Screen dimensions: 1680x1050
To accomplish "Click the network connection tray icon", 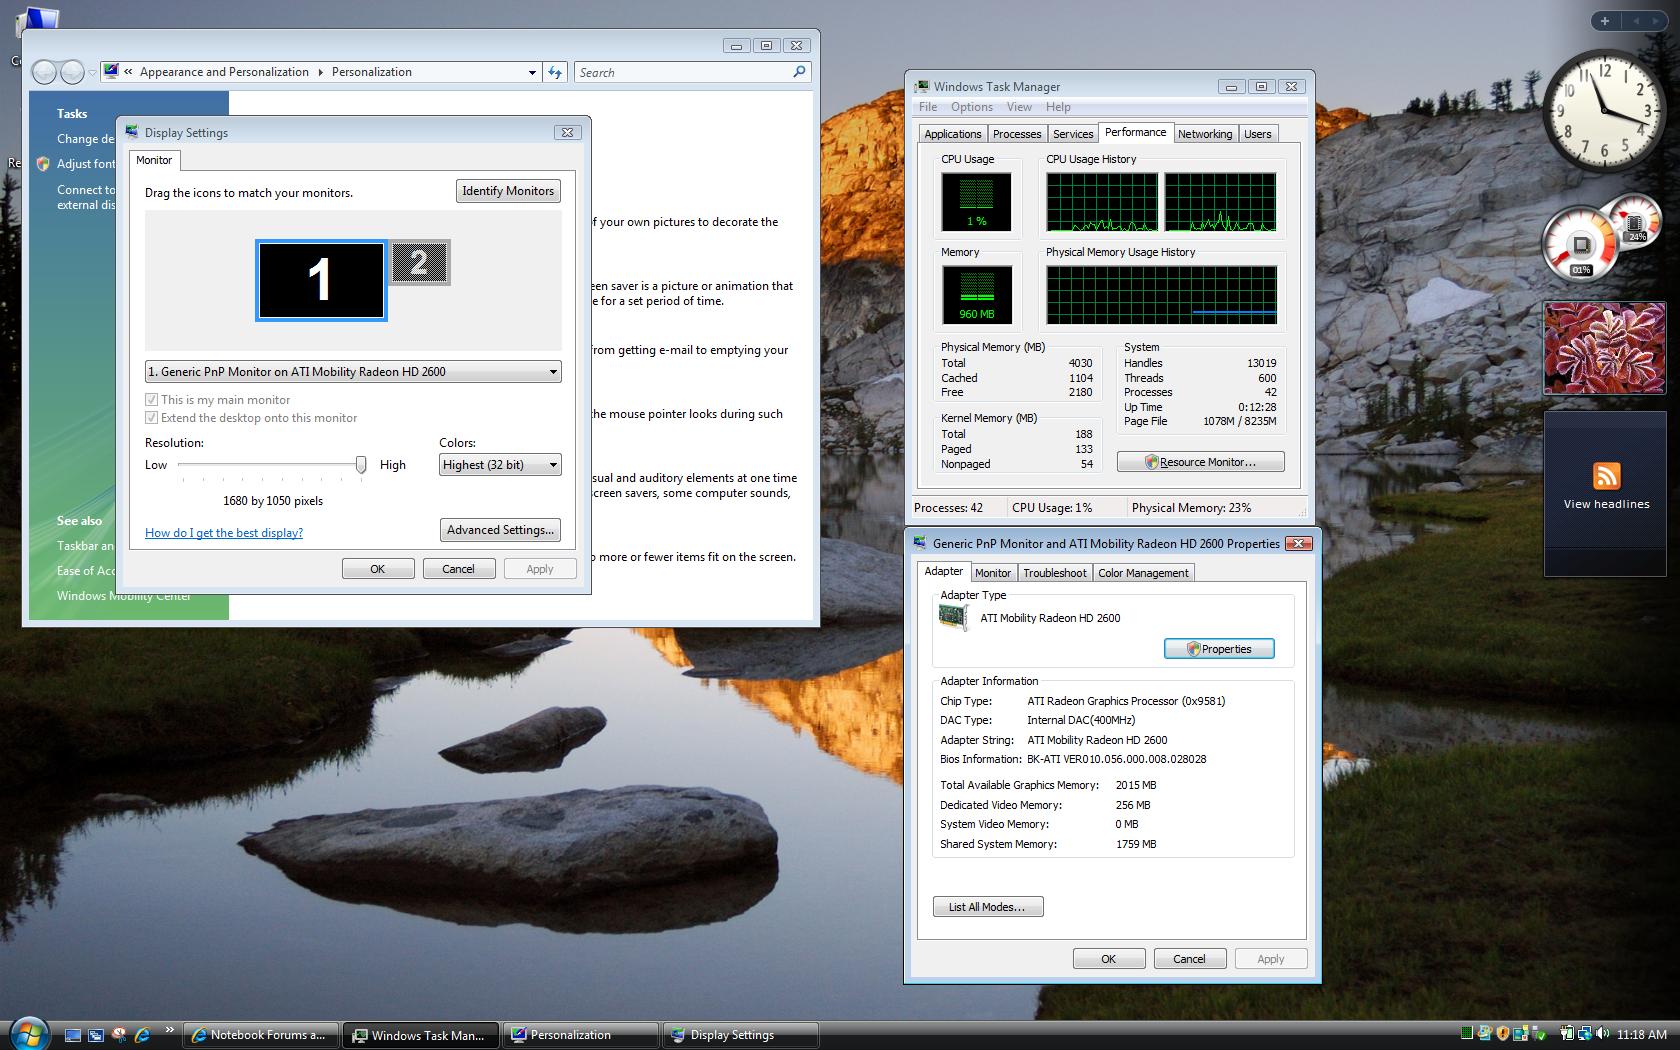I will tap(1585, 1034).
